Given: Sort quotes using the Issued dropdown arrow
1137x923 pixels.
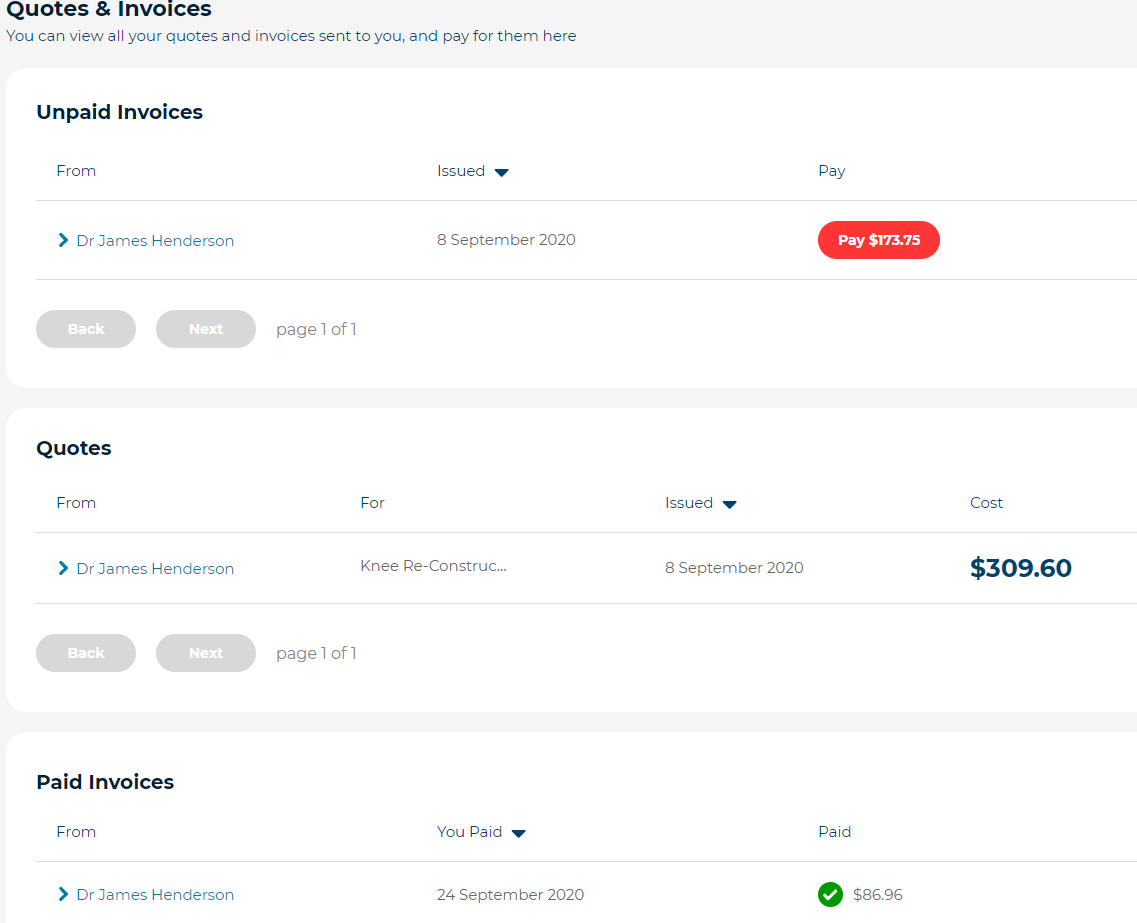Looking at the screenshot, I should pos(729,503).
